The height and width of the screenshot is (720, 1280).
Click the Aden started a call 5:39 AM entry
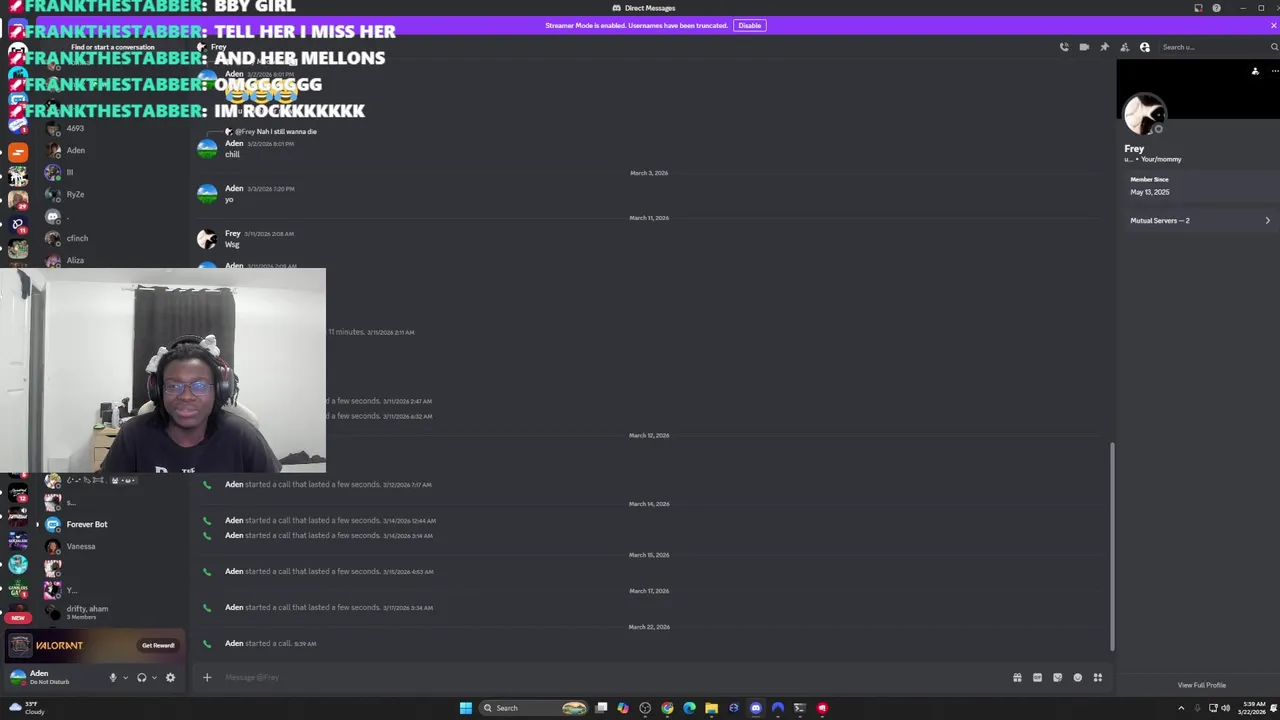pyautogui.click(x=270, y=643)
